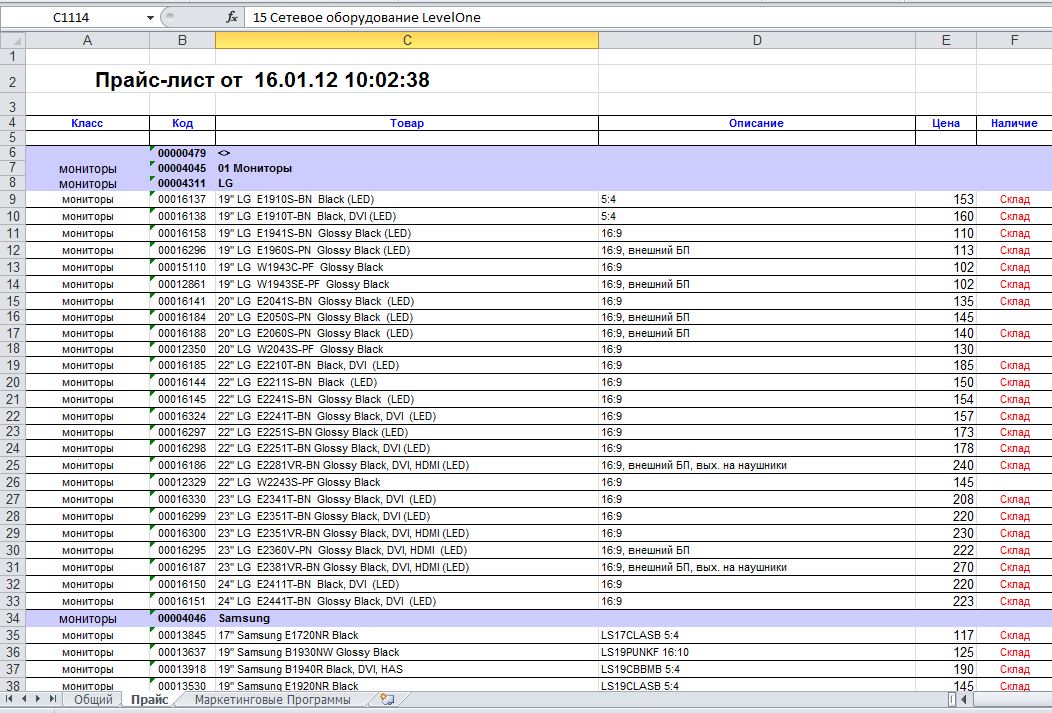Click the Код header cell
Image resolution: width=1052 pixels, height=713 pixels.
pos(182,123)
